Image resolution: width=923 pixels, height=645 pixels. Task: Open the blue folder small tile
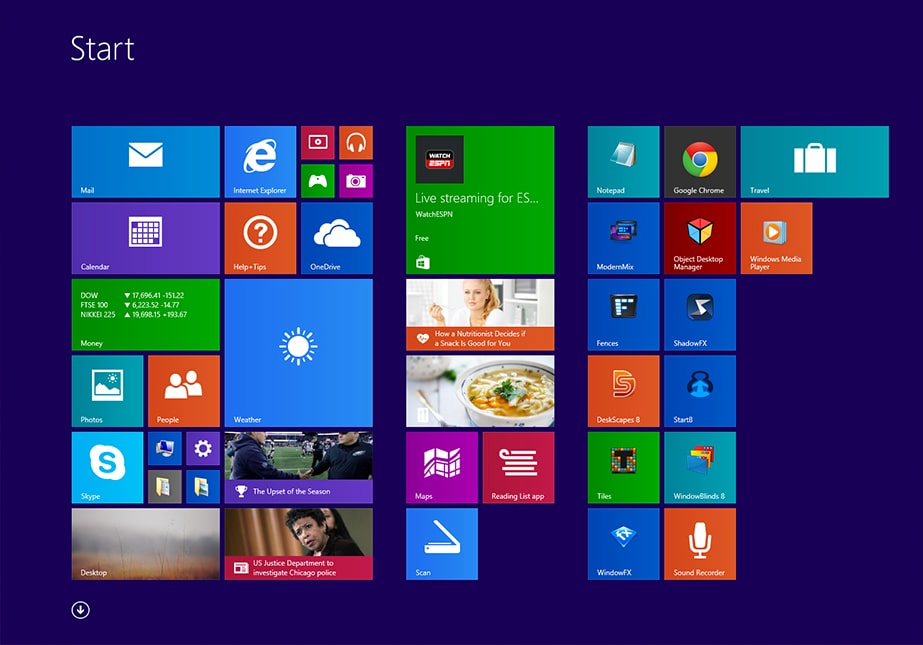(202, 487)
